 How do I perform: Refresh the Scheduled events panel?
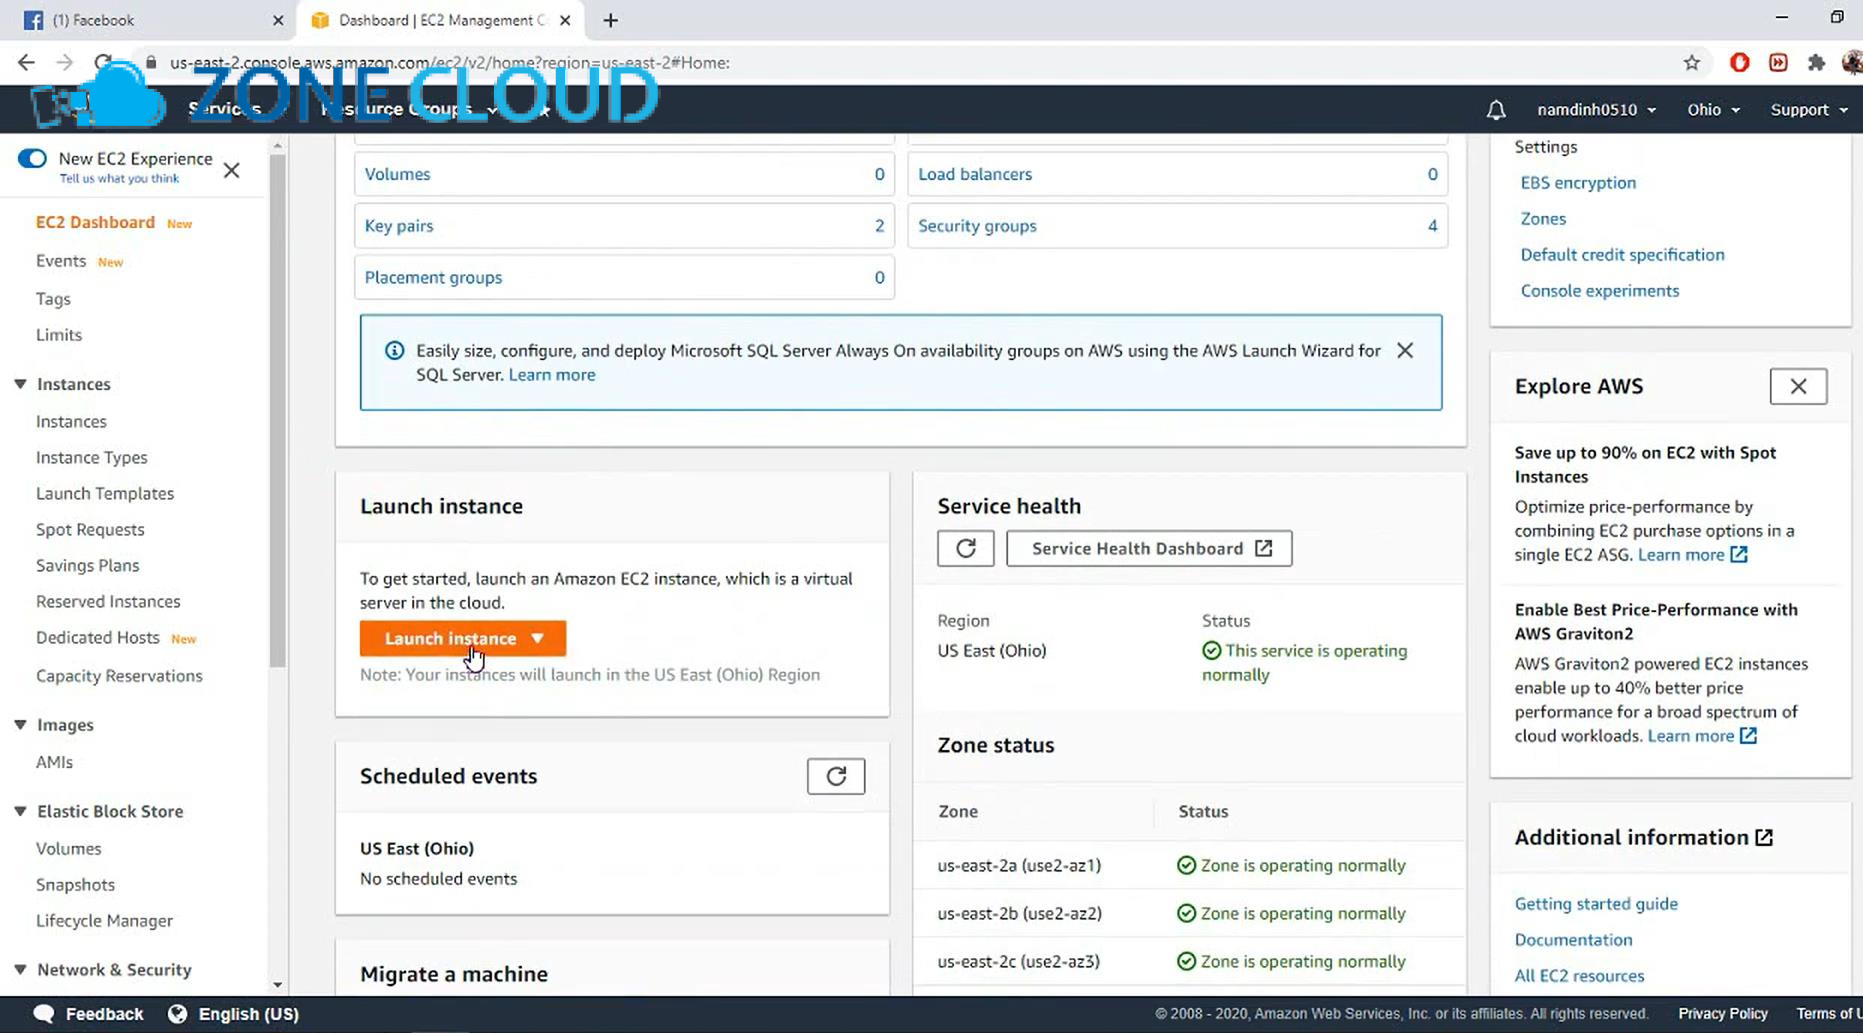pos(835,776)
